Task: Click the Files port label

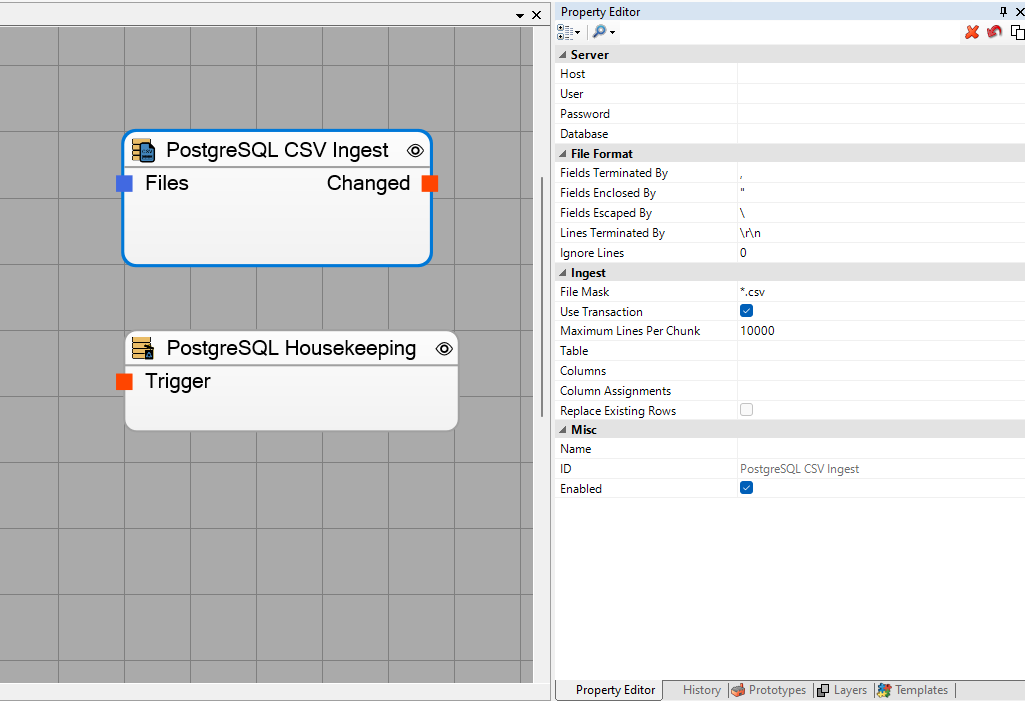Action: [167, 183]
